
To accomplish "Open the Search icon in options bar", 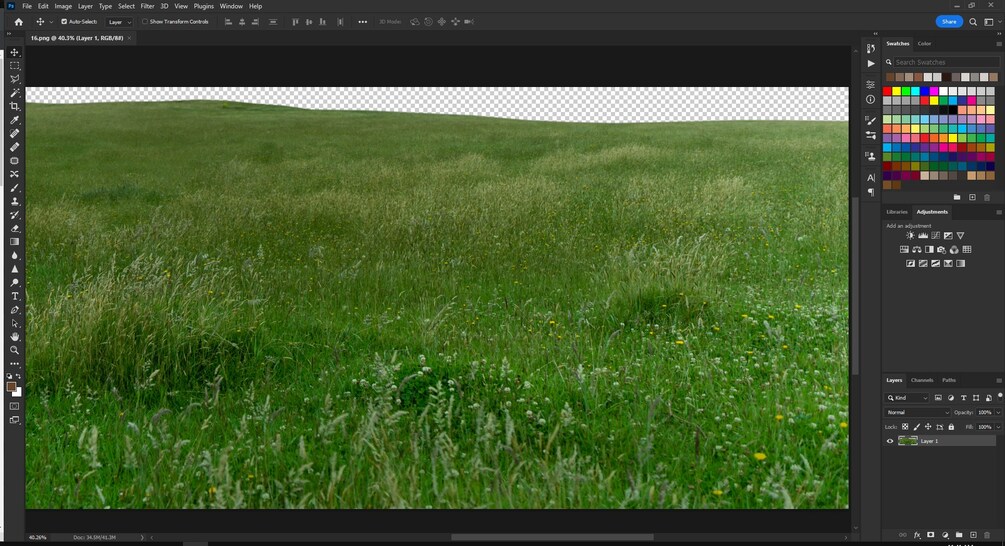I will click(973, 22).
